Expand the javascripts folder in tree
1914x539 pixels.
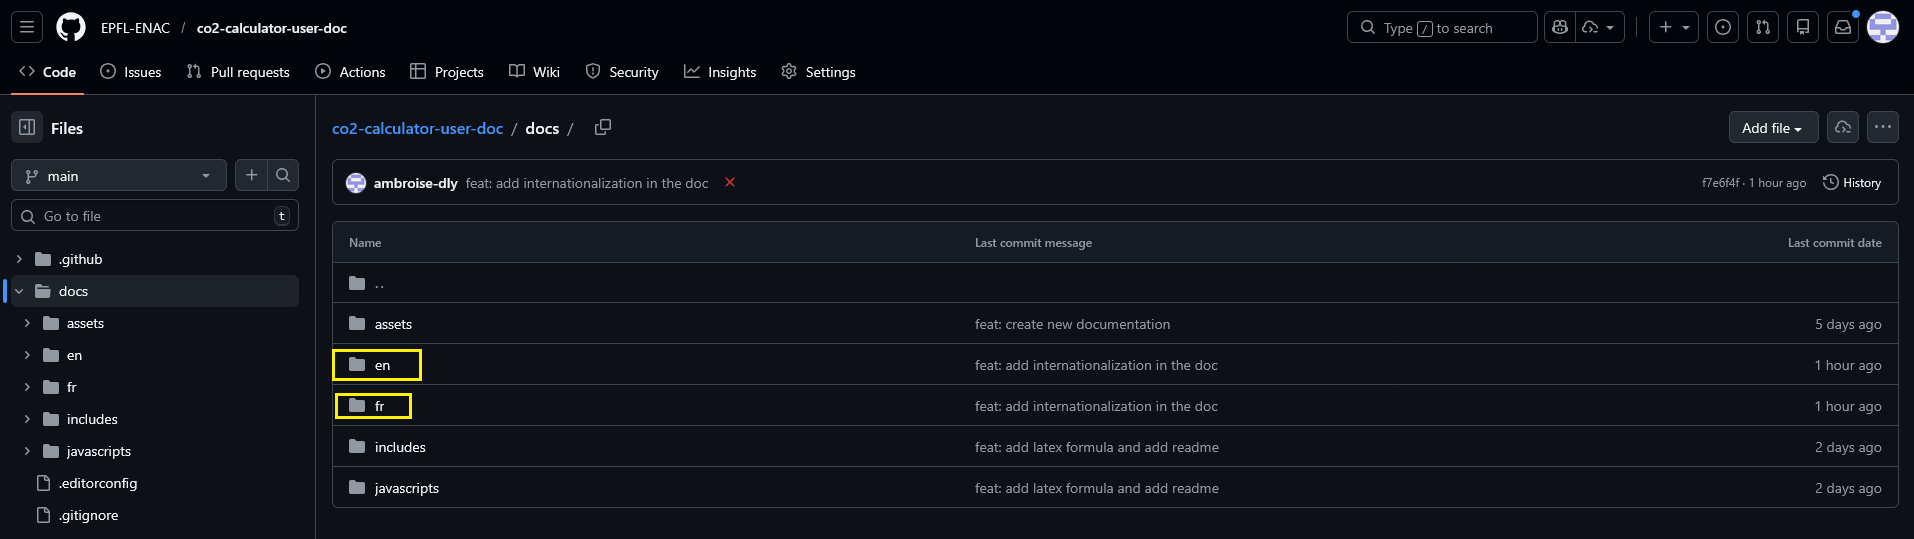click(27, 451)
